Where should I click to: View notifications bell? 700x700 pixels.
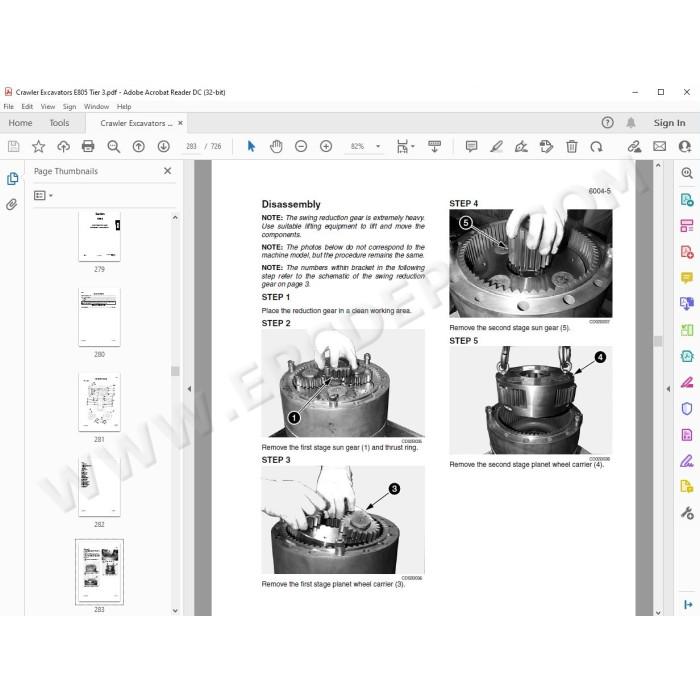point(630,123)
